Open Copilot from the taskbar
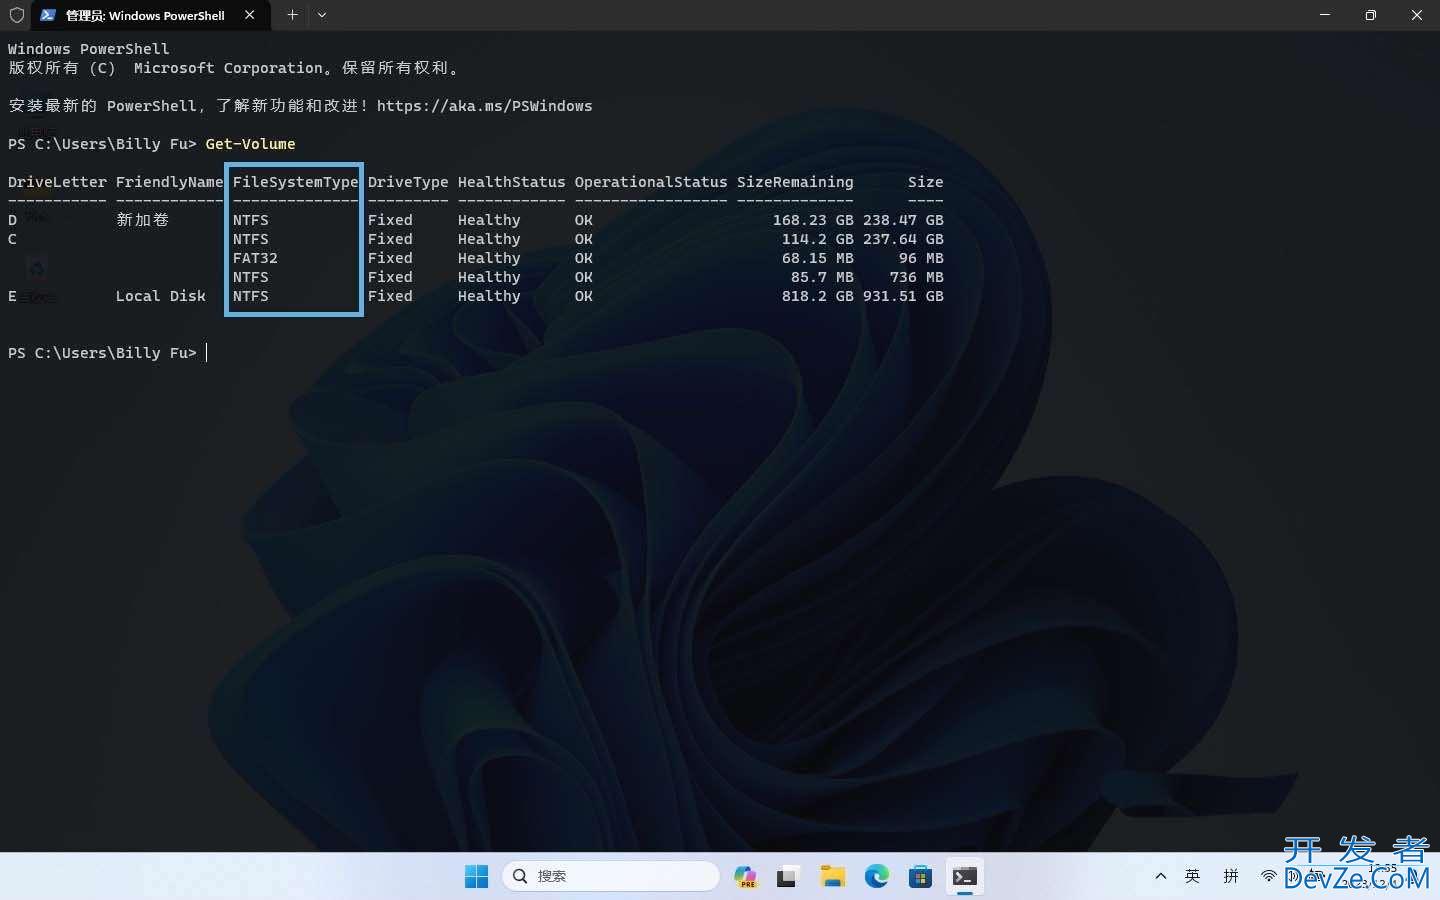 coord(746,877)
